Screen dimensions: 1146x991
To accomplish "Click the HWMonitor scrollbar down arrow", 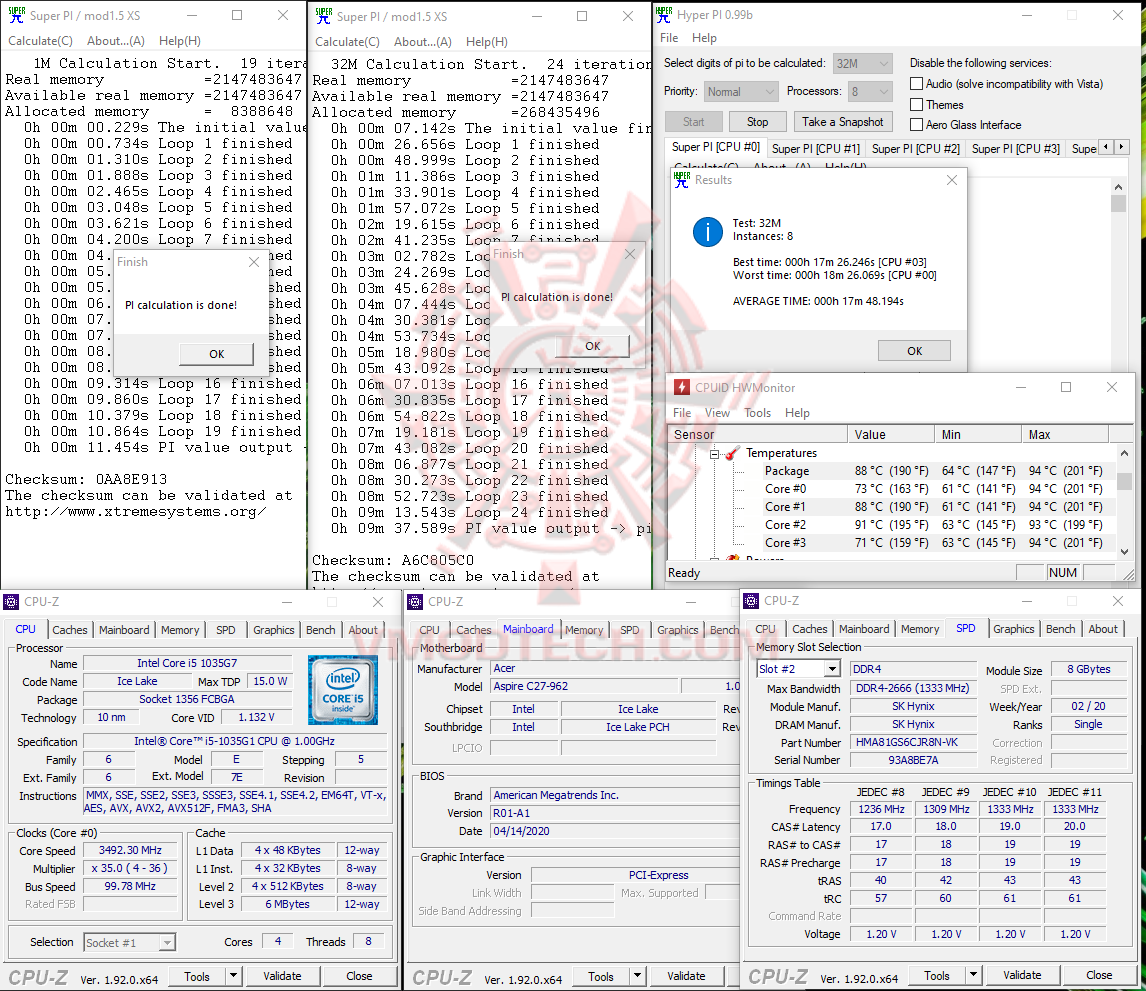I will [1124, 552].
